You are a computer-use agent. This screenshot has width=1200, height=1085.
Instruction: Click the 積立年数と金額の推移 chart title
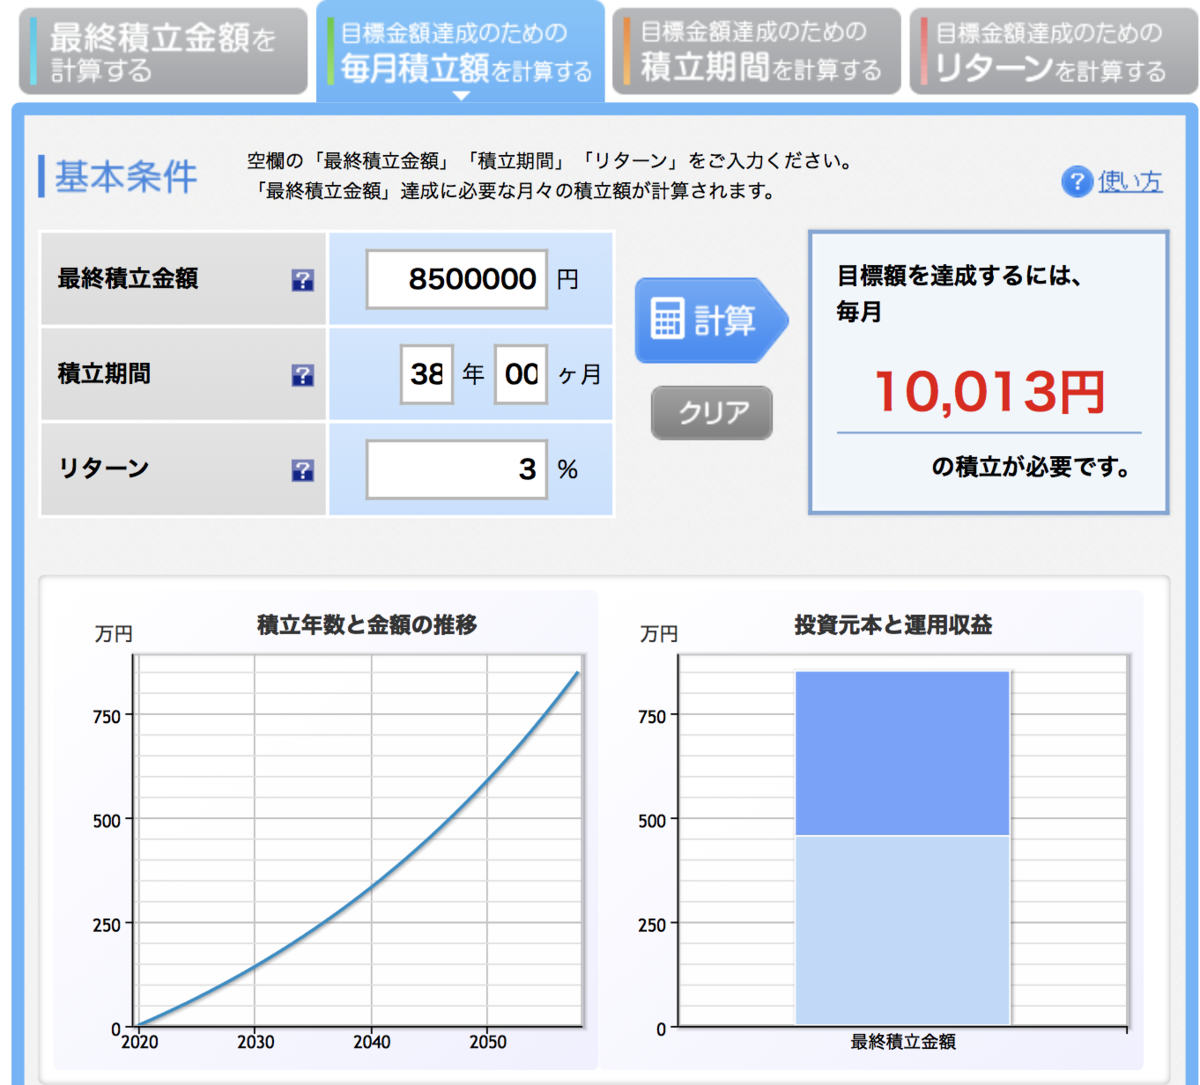pos(367,626)
